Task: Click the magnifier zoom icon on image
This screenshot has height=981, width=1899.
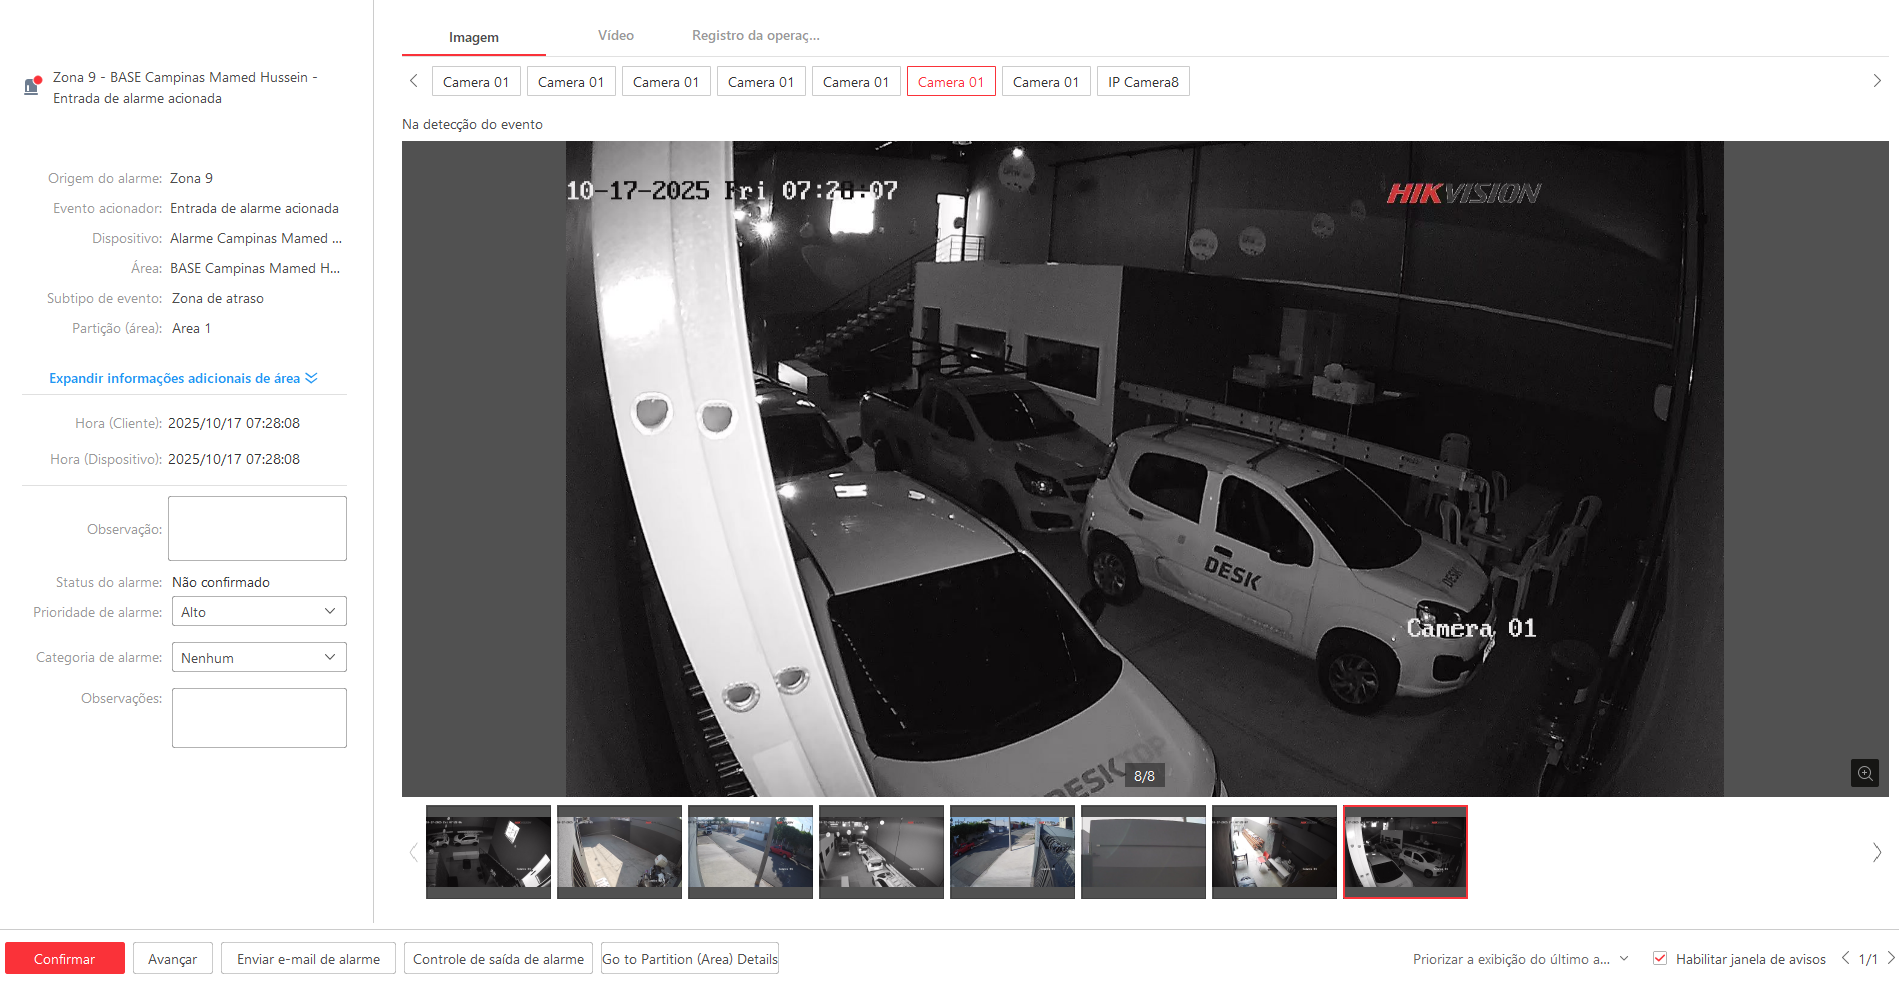Action: 1864,773
